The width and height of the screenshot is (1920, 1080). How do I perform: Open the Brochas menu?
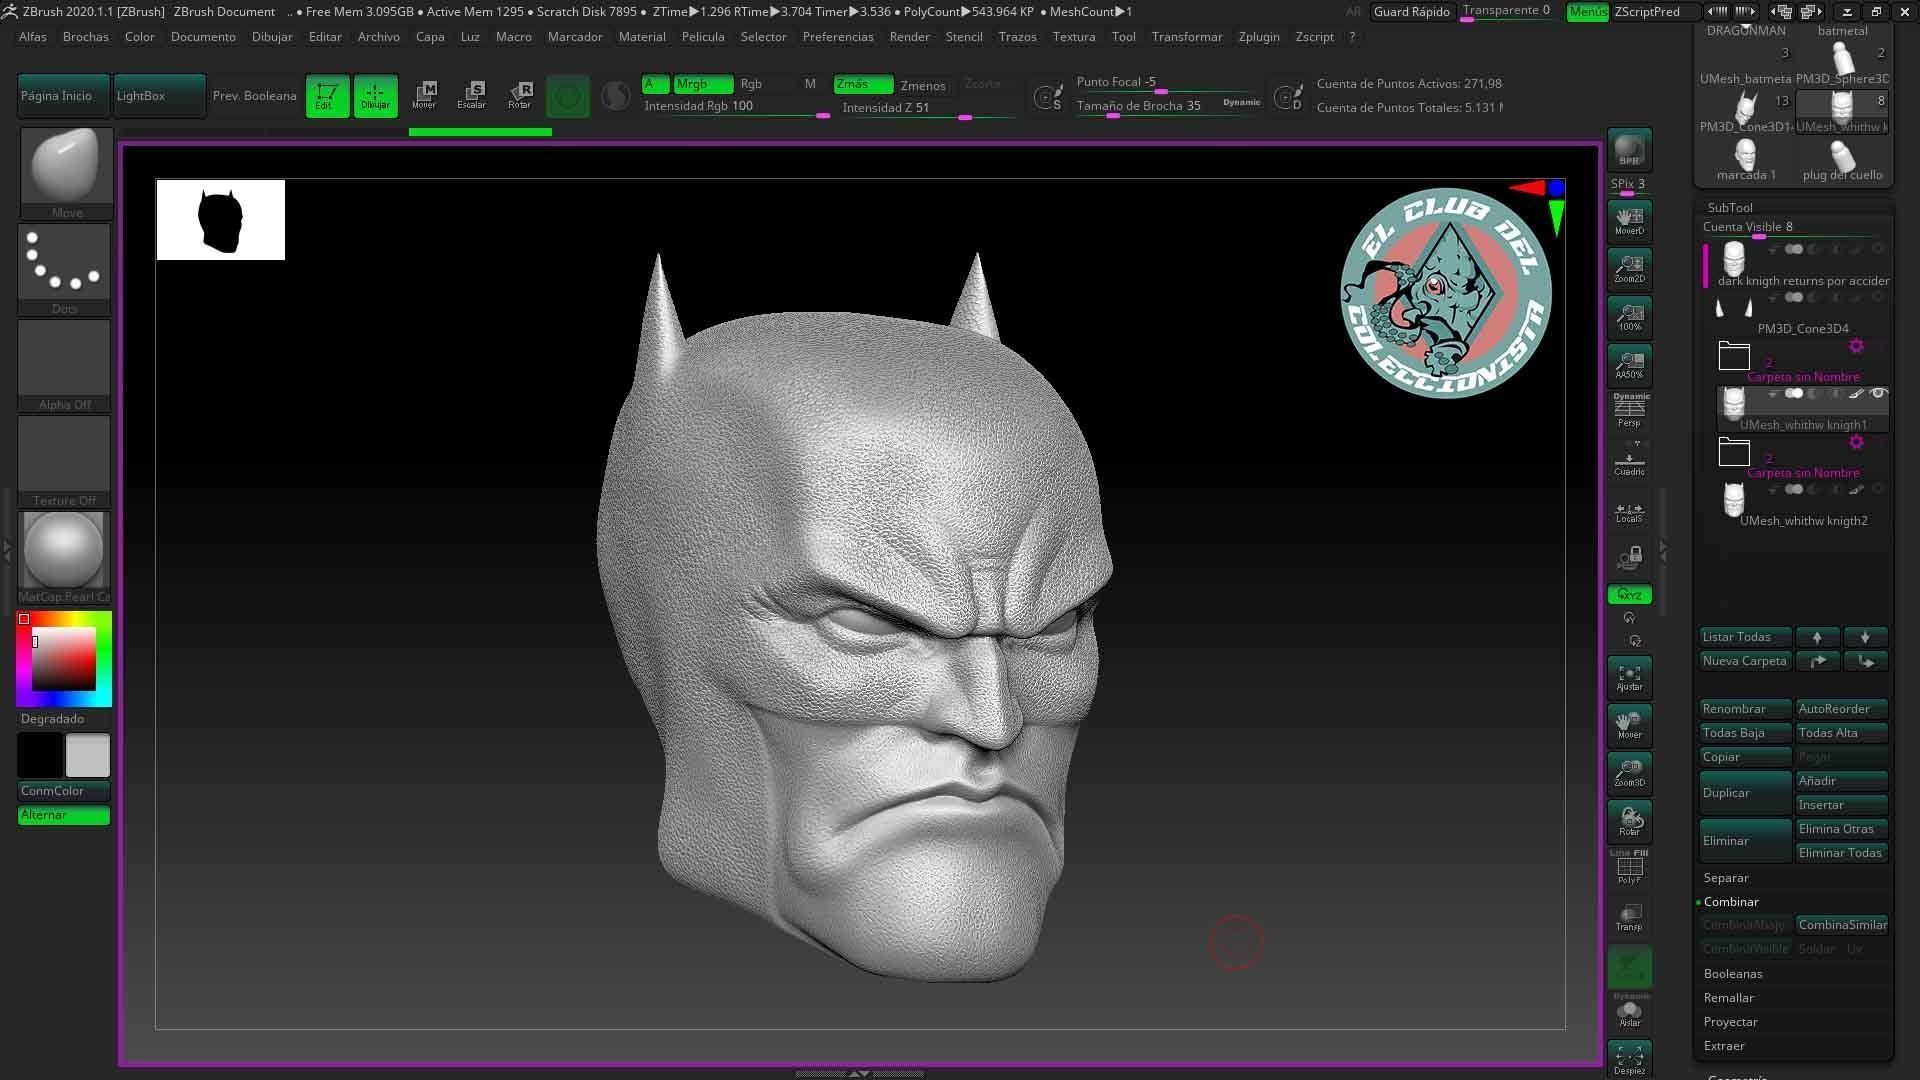(x=86, y=36)
